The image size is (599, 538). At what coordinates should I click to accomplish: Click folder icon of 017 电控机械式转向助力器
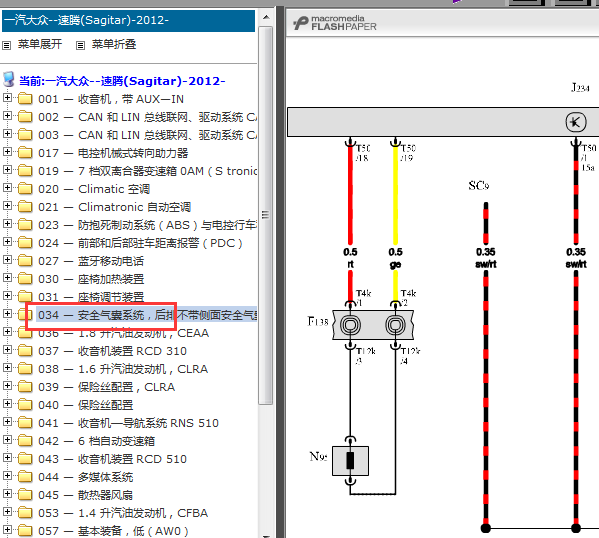[25, 152]
